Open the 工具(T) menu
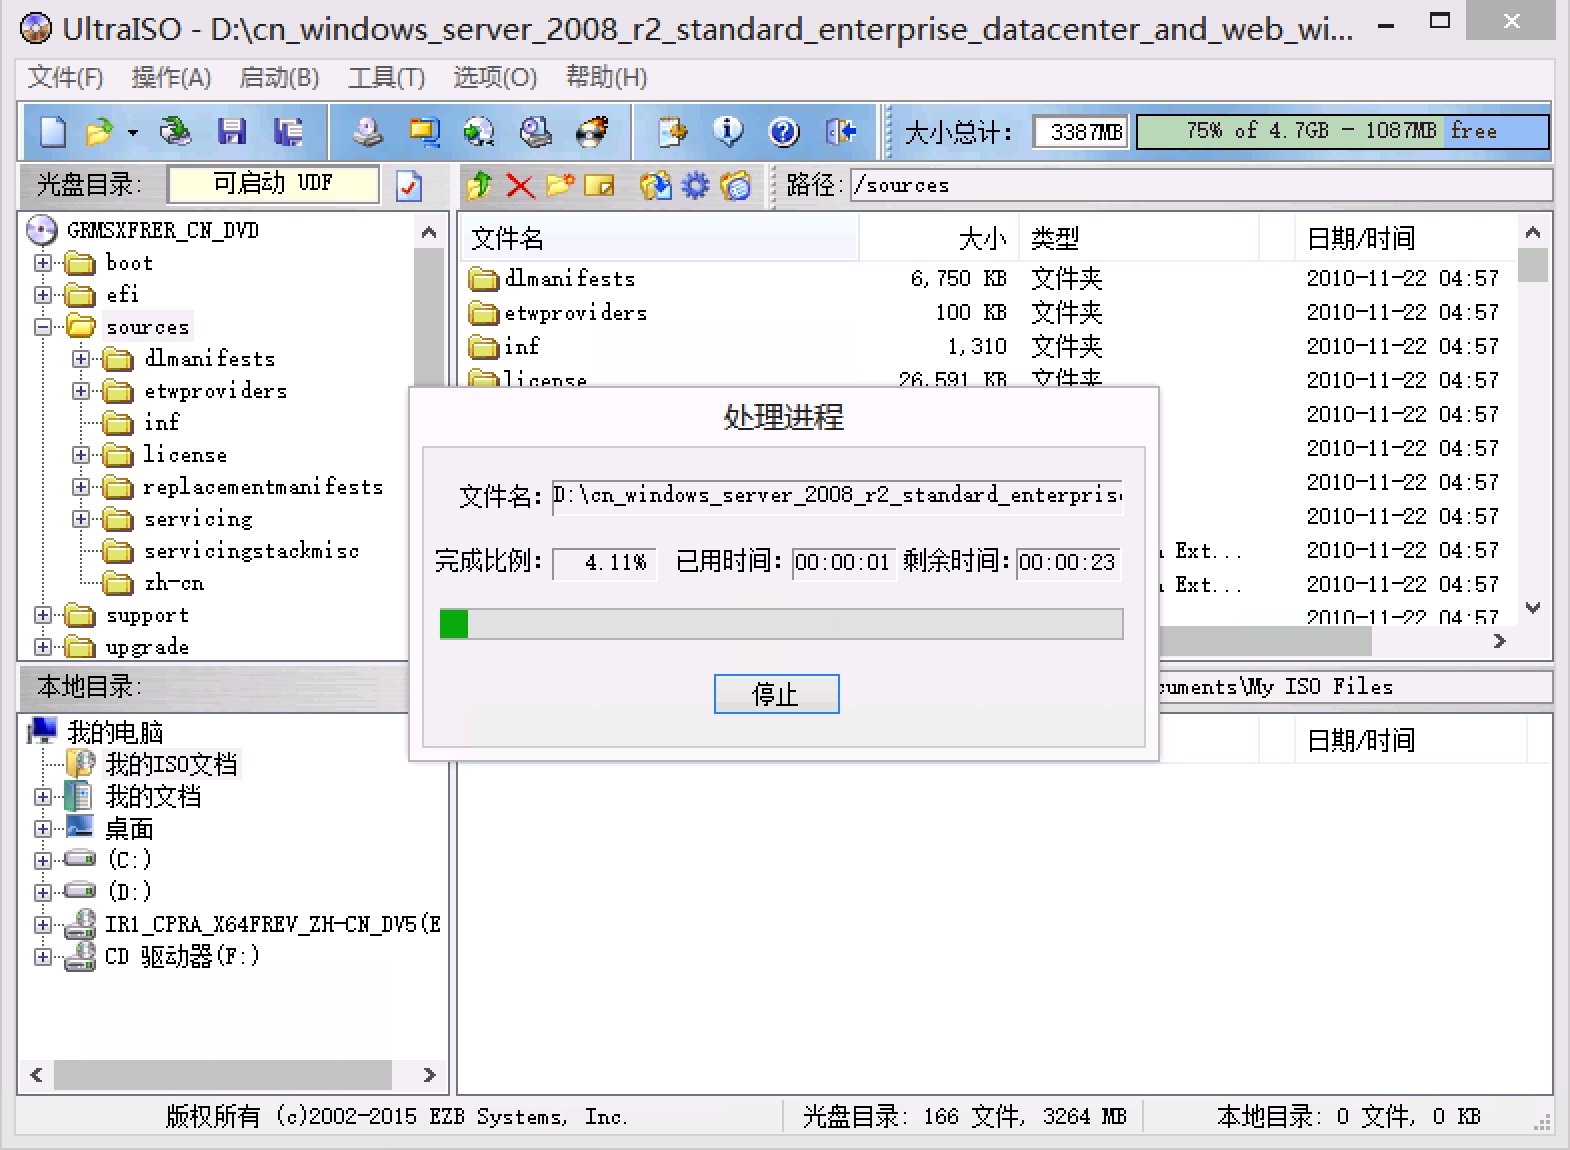Image resolution: width=1570 pixels, height=1150 pixels. 386,77
